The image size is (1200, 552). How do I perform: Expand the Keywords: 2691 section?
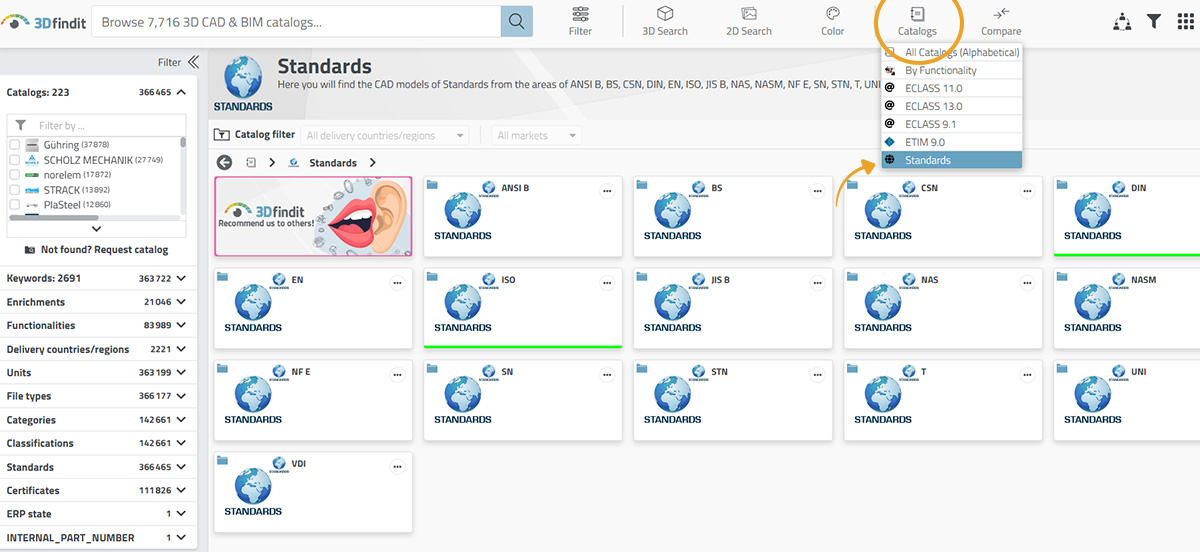(x=98, y=278)
